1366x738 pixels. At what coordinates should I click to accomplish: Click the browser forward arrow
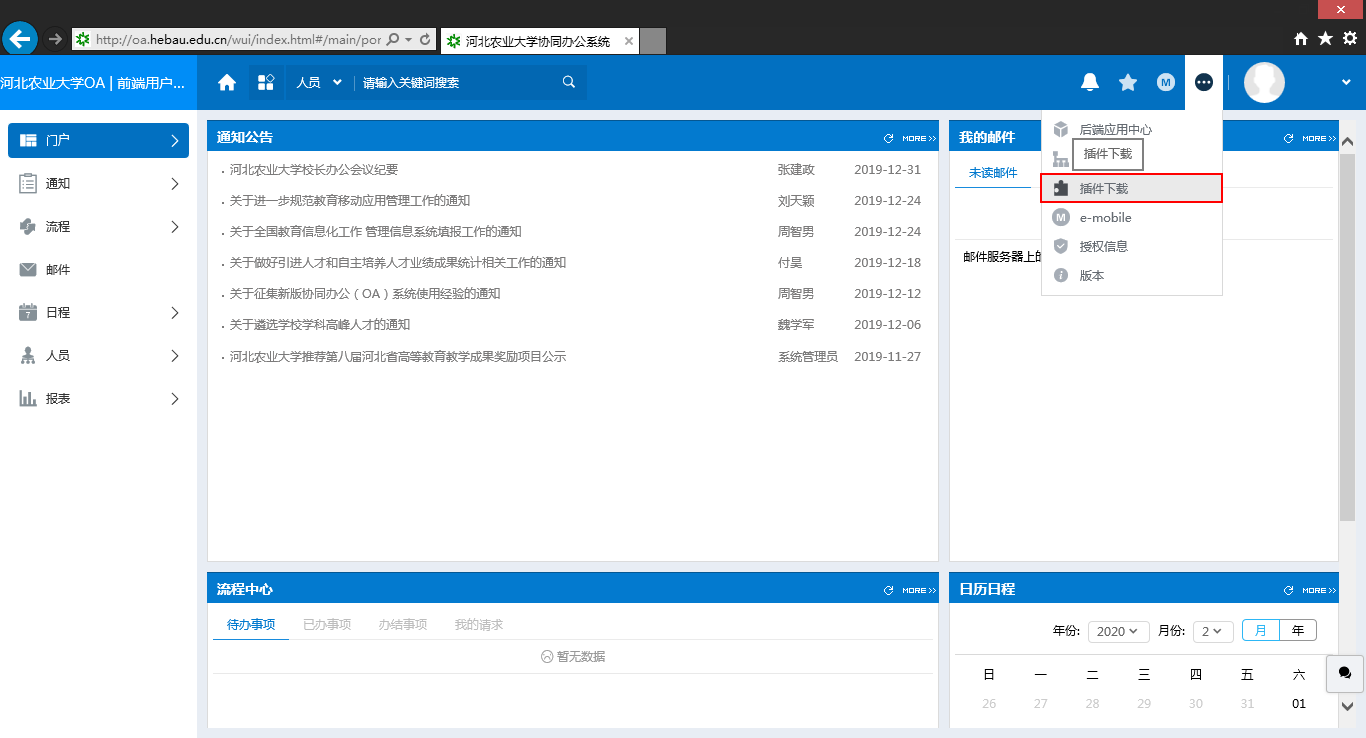[x=55, y=39]
